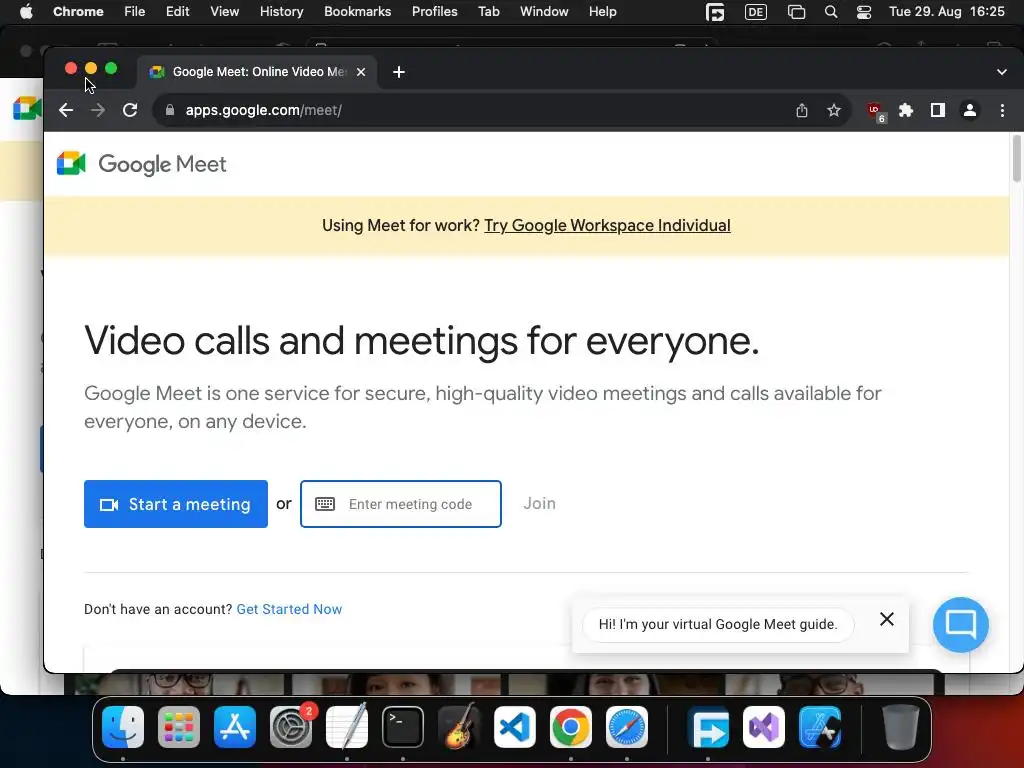Click the Join button
The width and height of the screenshot is (1024, 768).
[x=539, y=504]
